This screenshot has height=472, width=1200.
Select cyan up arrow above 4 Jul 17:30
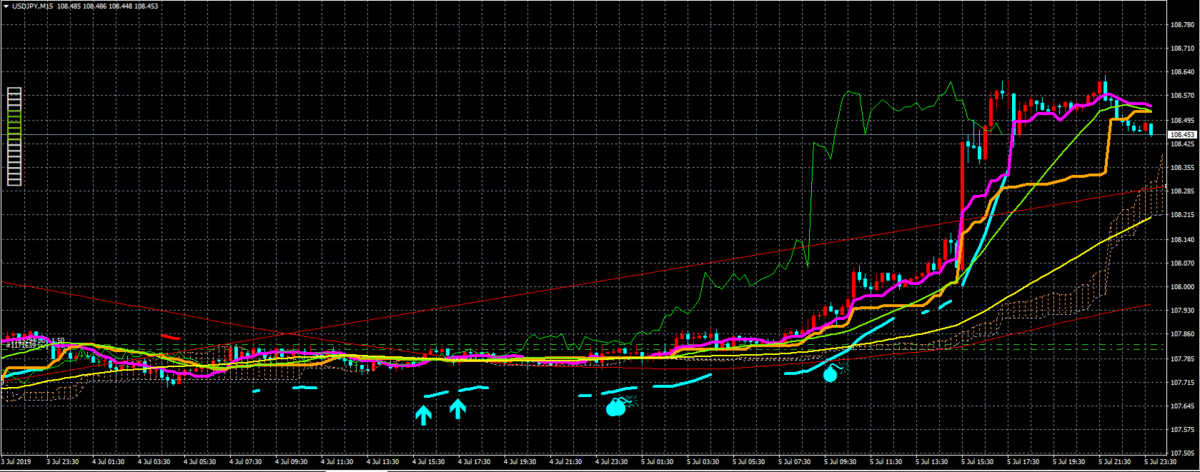click(458, 409)
